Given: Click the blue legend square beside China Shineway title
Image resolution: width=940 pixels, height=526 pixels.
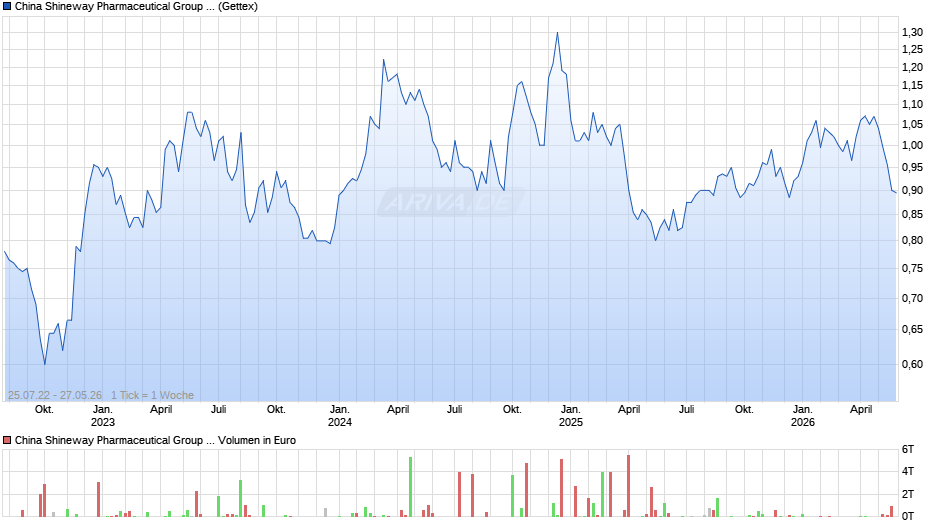Looking at the screenshot, I should [7, 6].
